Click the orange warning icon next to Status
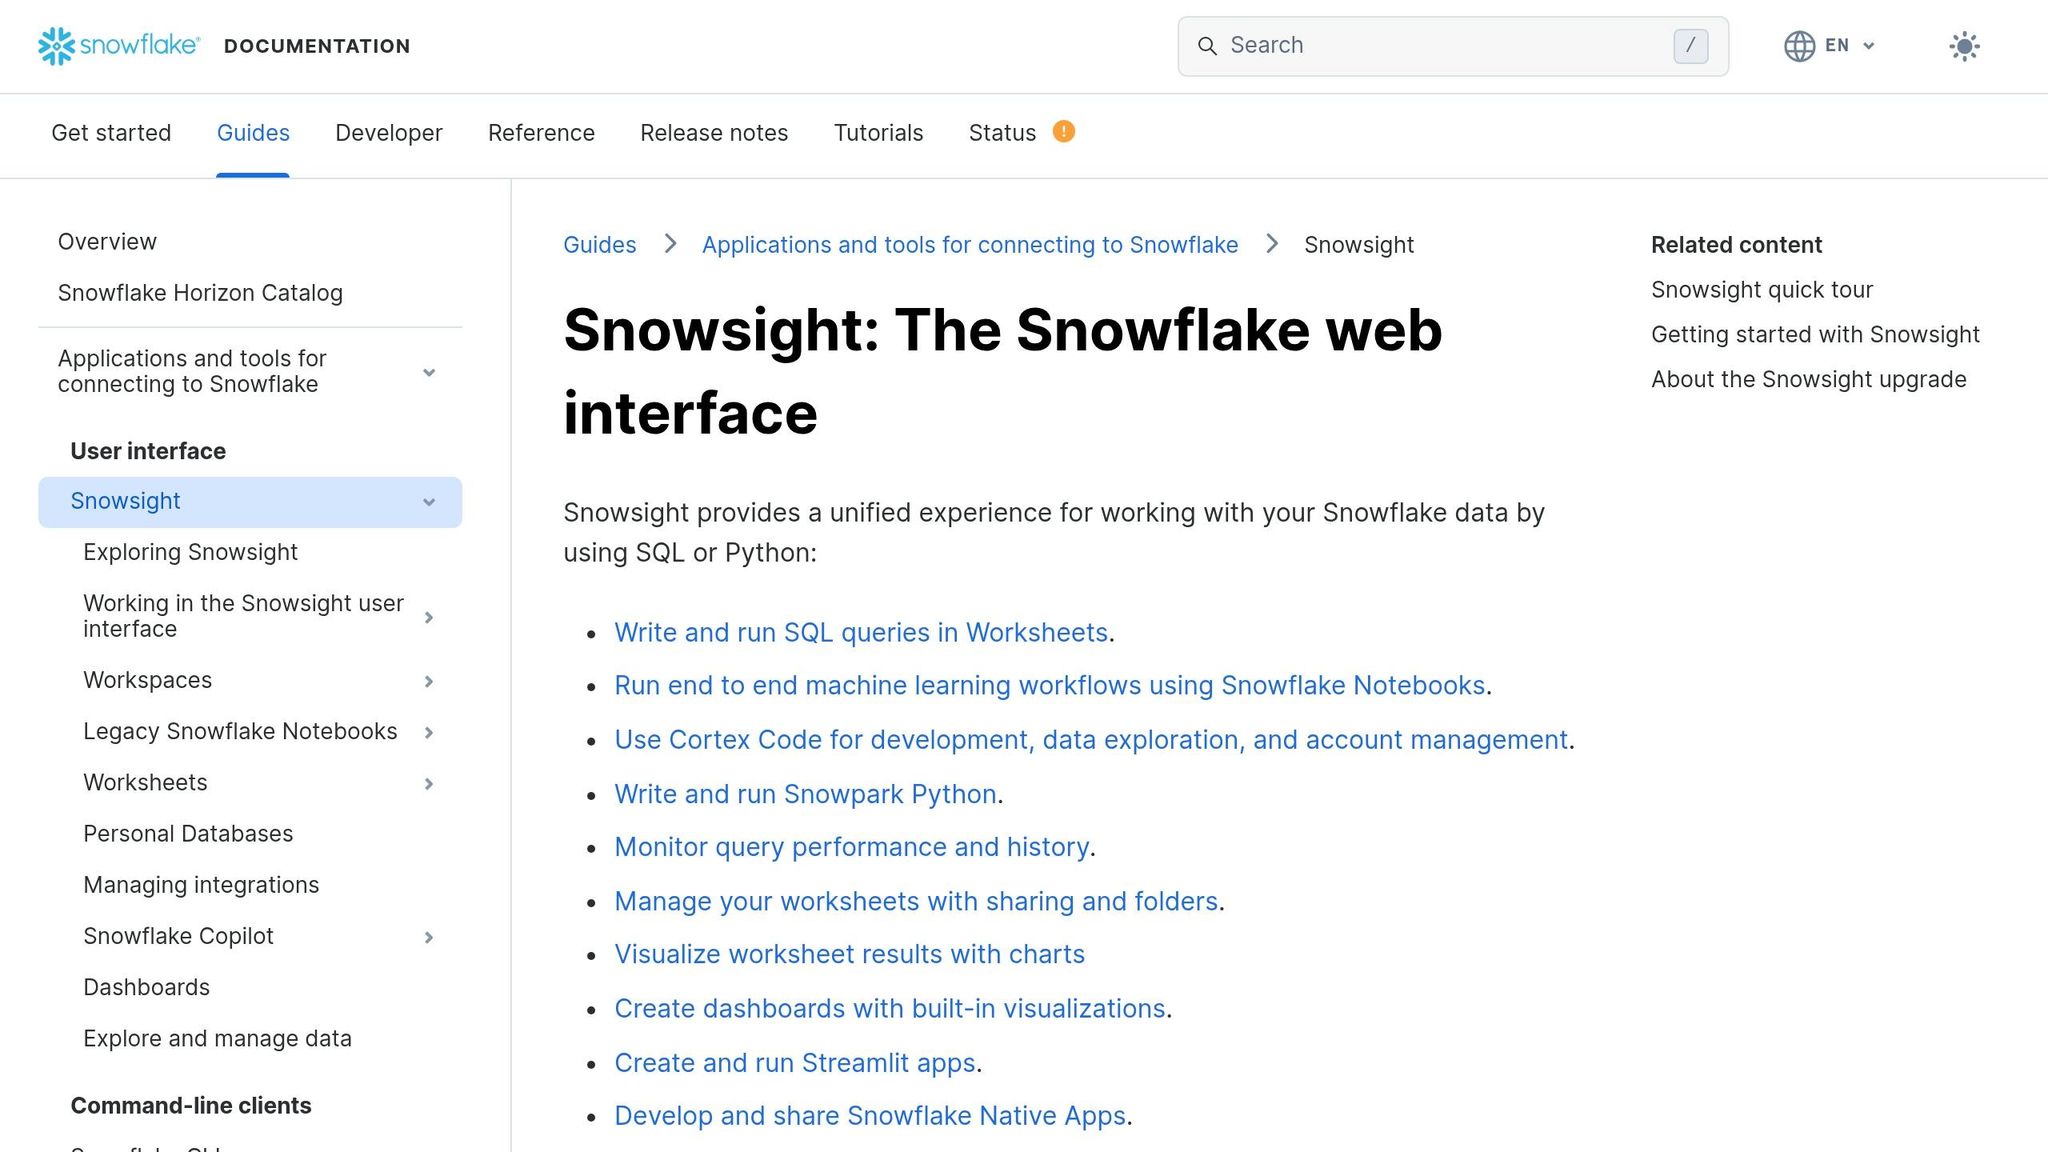Viewport: 2048px width, 1152px height. point(1063,131)
